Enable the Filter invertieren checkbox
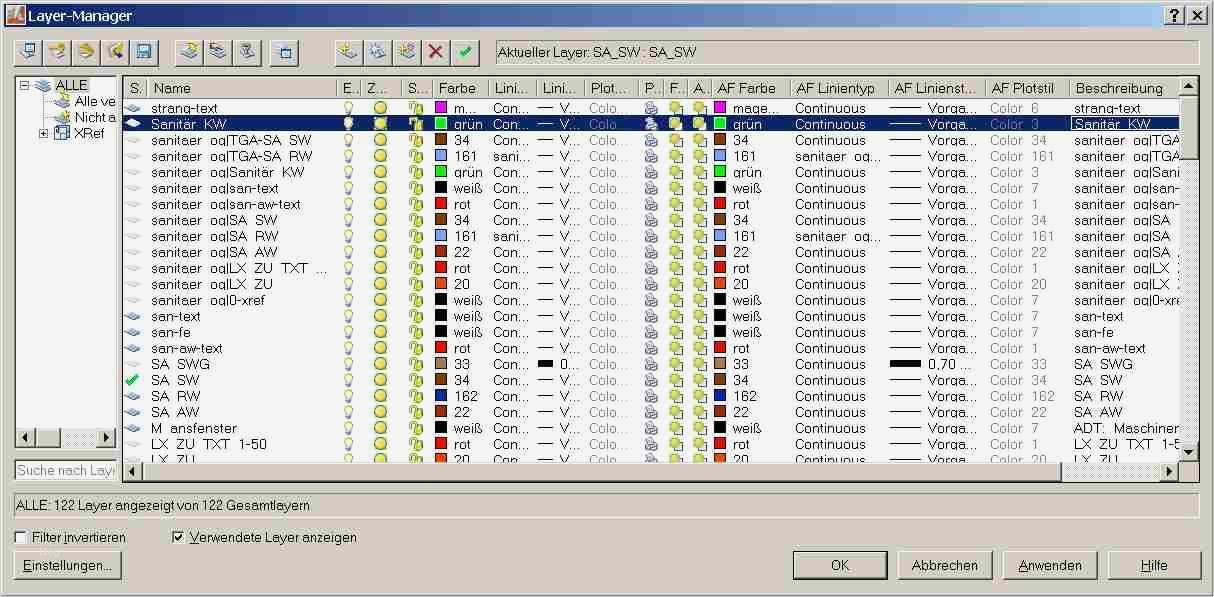The width and height of the screenshot is (1214, 597). pos(19,537)
